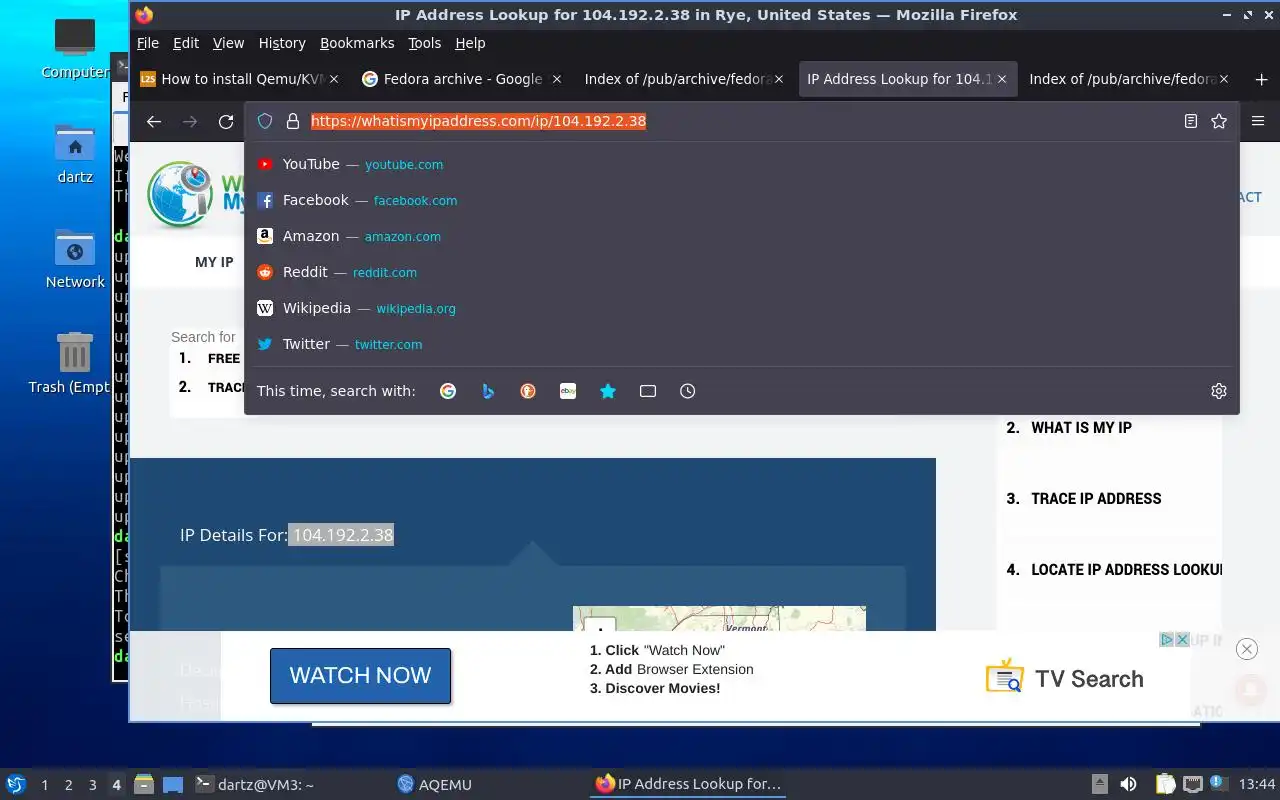
Task: Search with Google this time
Action: [448, 391]
